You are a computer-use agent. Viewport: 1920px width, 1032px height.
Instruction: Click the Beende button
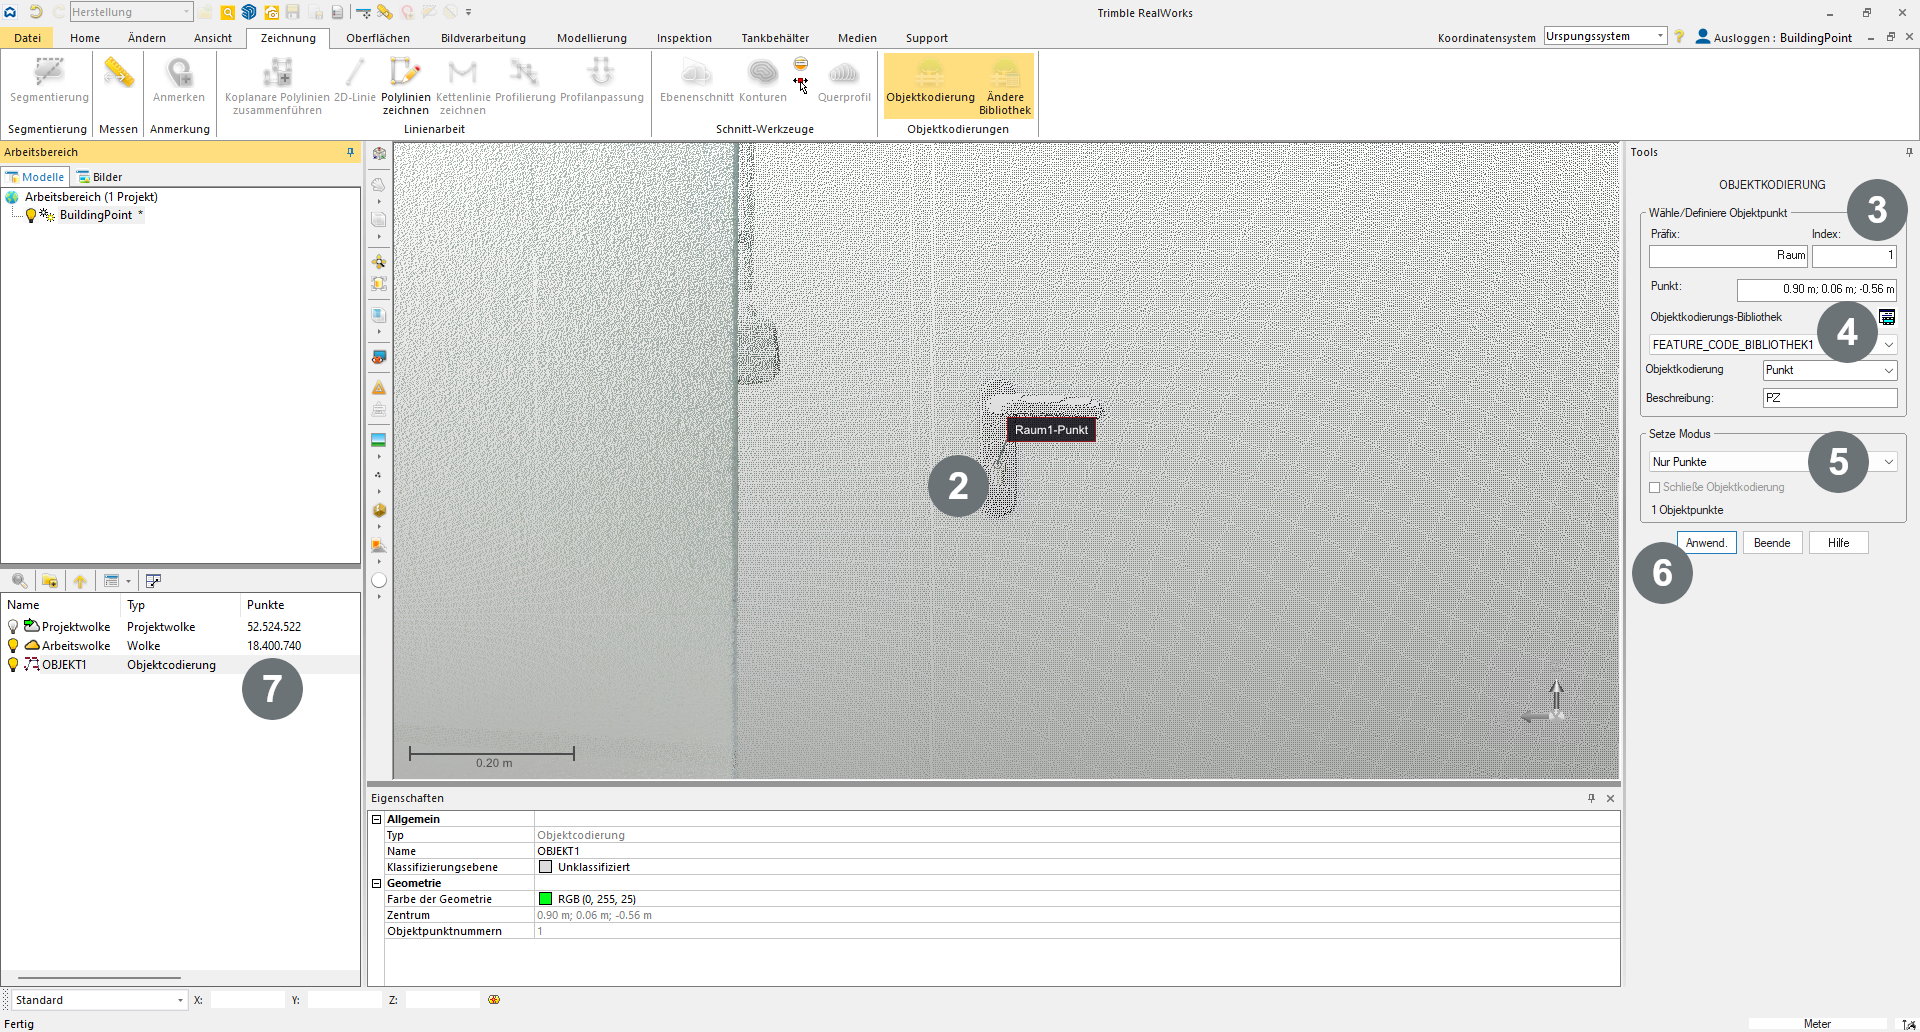click(x=1772, y=543)
